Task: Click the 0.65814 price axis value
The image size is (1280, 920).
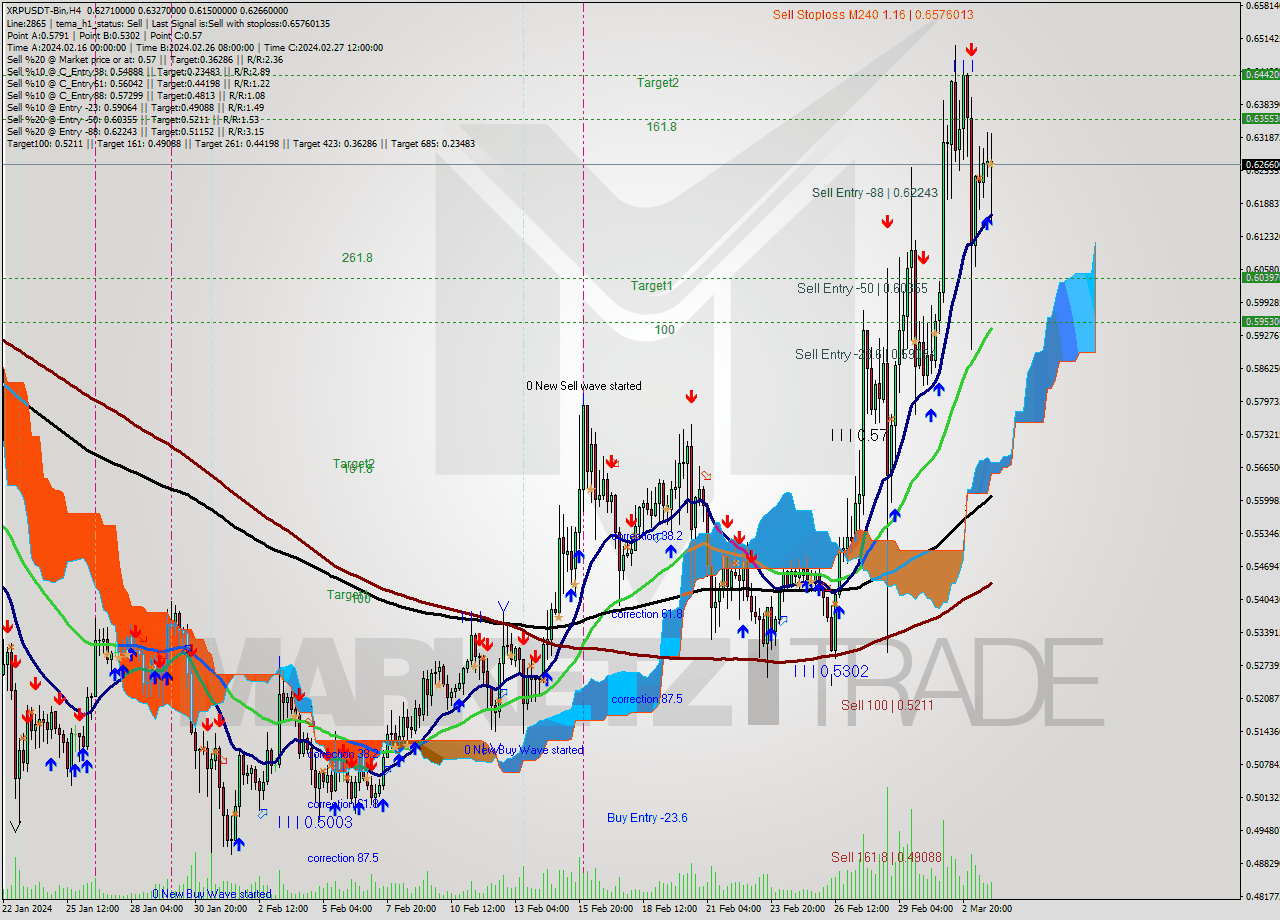Action: coord(1261,6)
